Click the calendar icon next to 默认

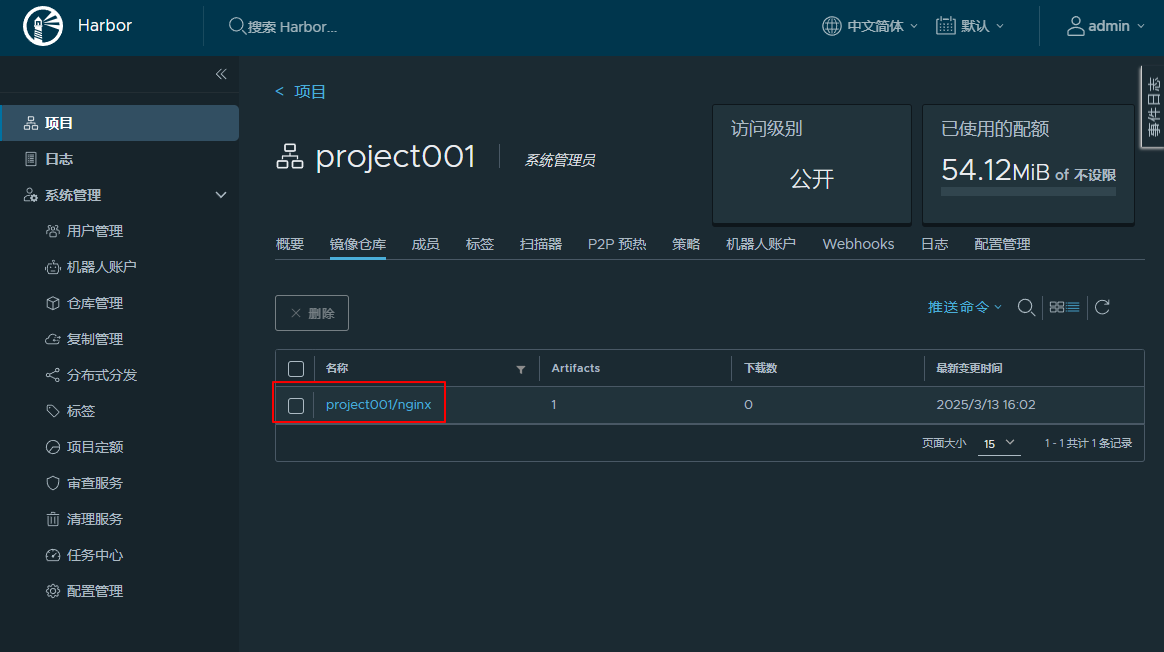(945, 26)
